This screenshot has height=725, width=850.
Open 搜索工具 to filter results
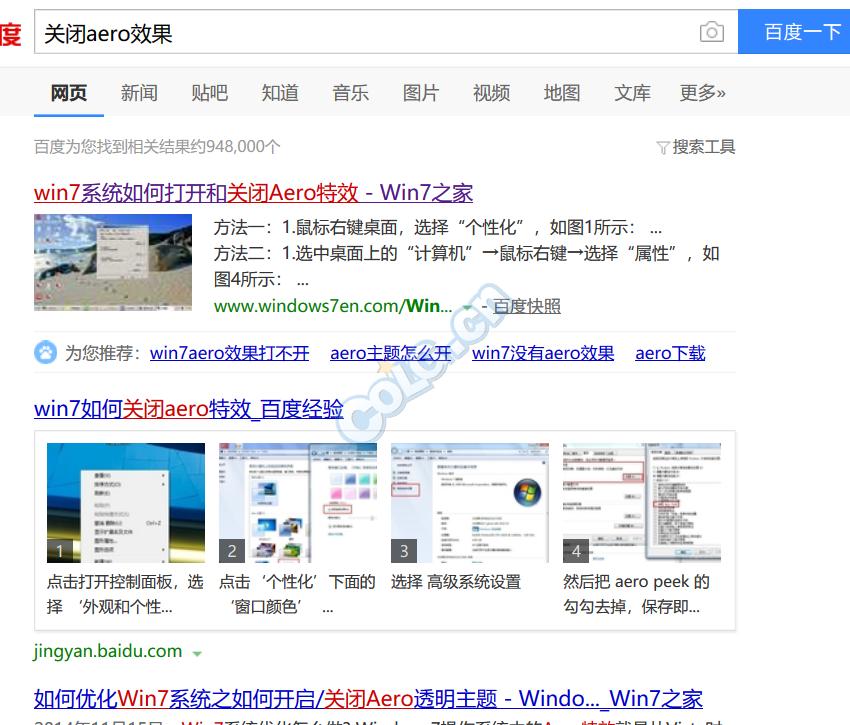(702, 147)
